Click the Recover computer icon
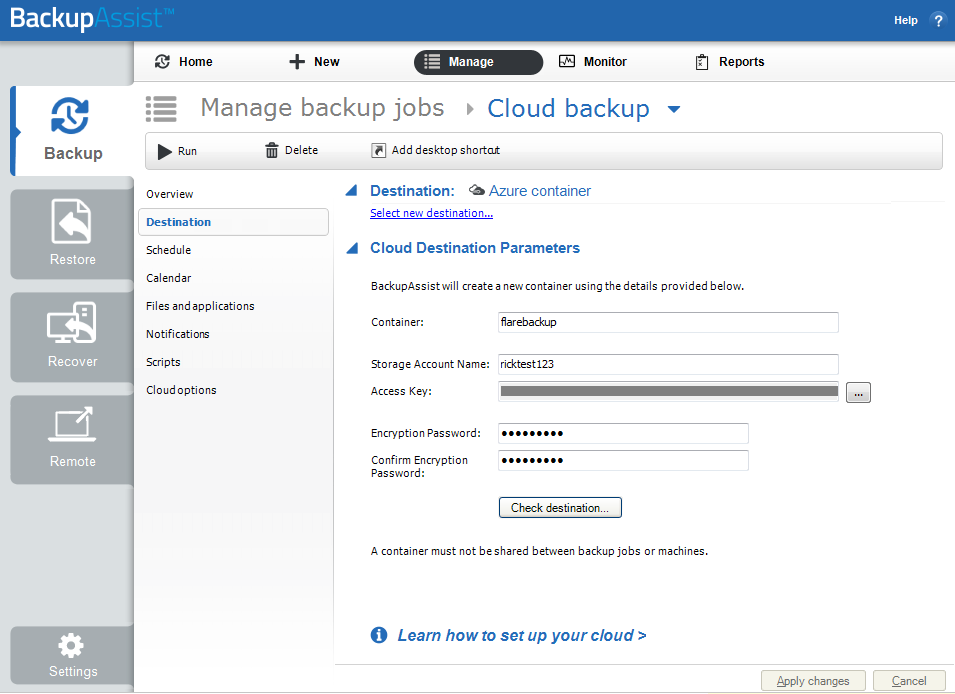This screenshot has height=694, width=955. coord(72,323)
